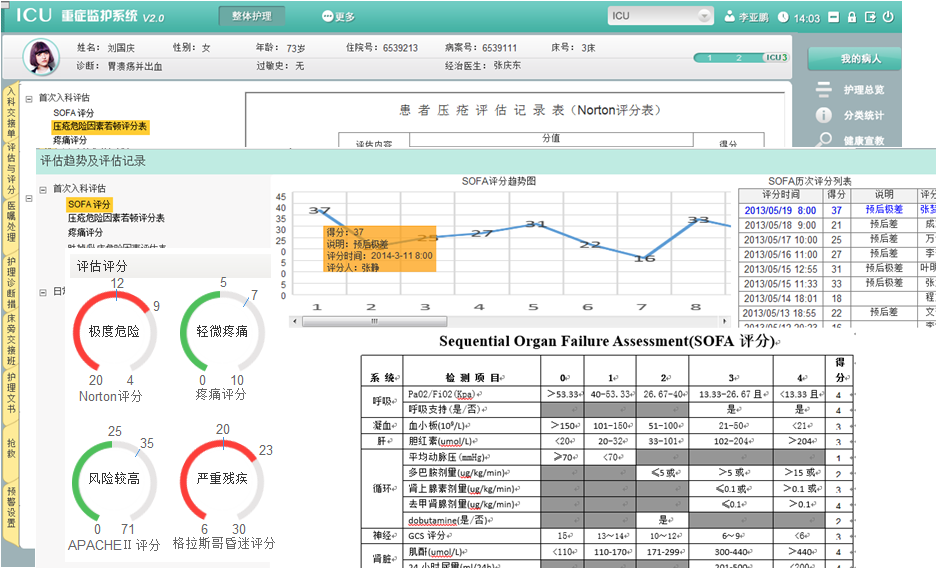Click the power/logout icon in header

tap(888, 17)
